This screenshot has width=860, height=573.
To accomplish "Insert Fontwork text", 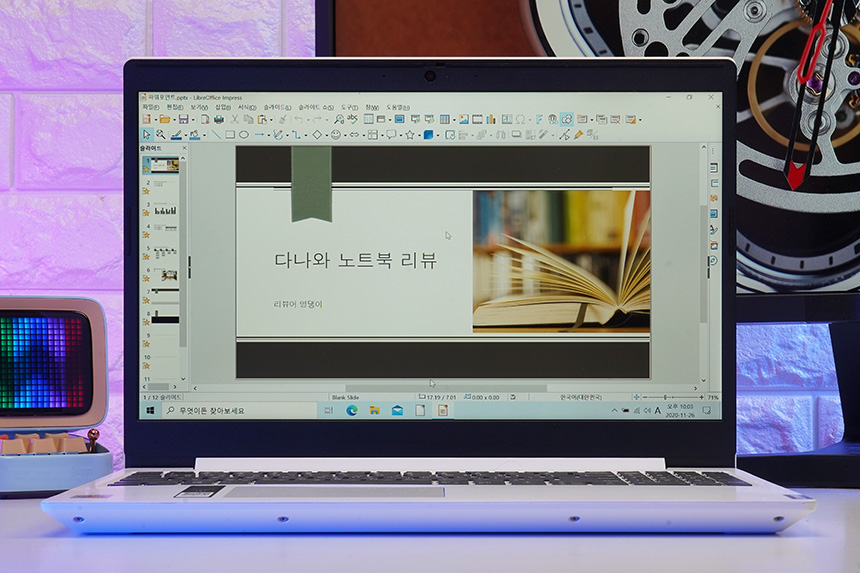I will click(x=539, y=119).
